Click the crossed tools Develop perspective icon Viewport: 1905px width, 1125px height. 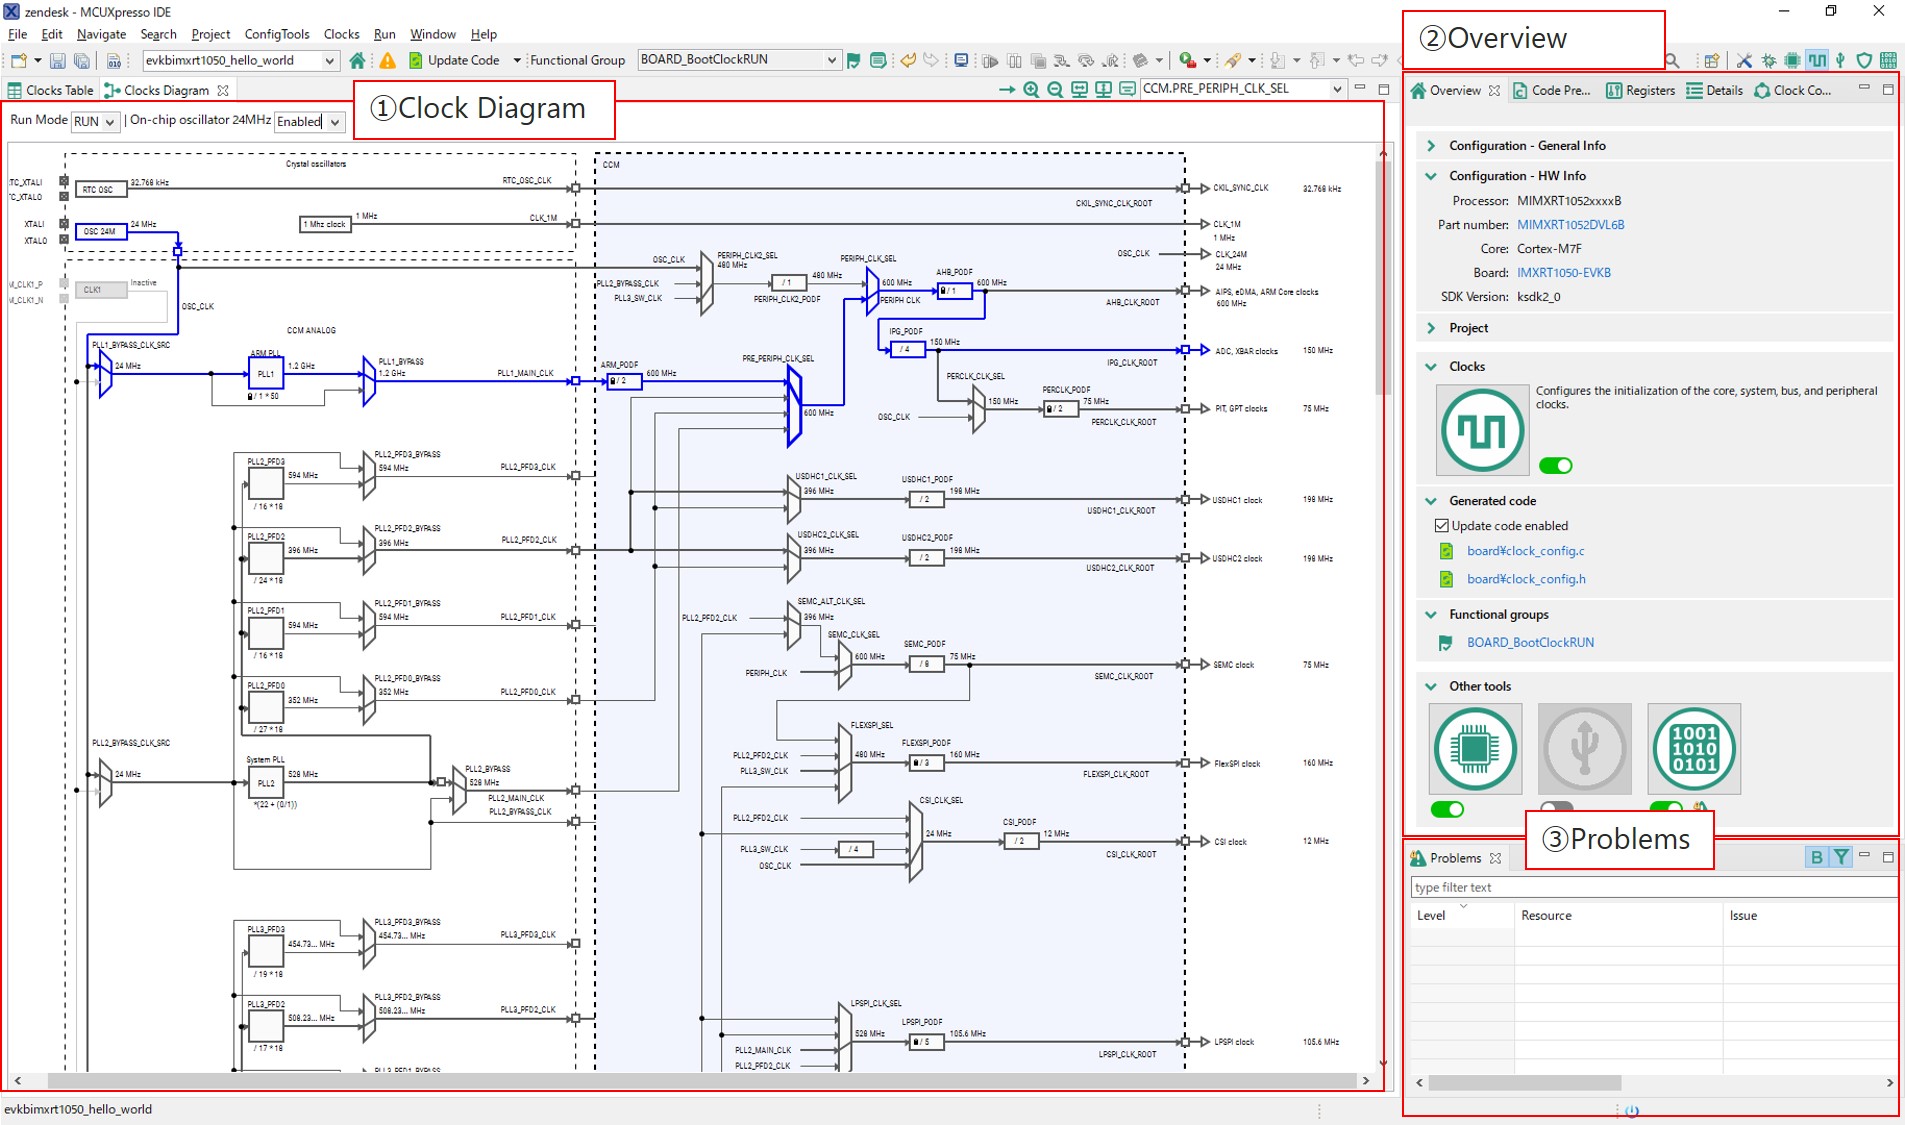(1744, 60)
